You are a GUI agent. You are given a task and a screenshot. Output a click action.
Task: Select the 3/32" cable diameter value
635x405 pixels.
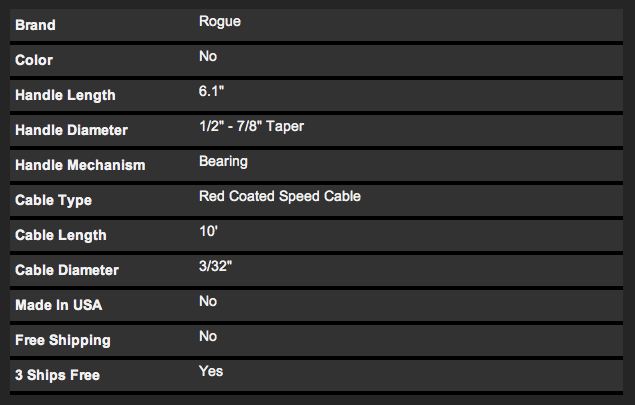[217, 266]
